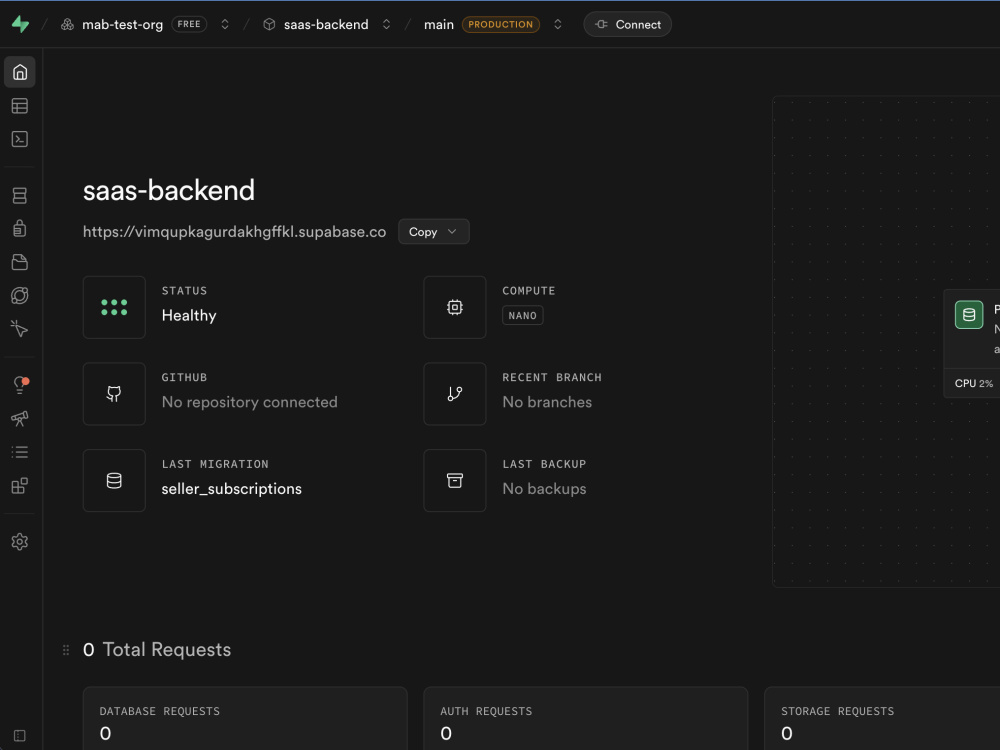Open the Realtime cursor sidebar icon

[20, 328]
